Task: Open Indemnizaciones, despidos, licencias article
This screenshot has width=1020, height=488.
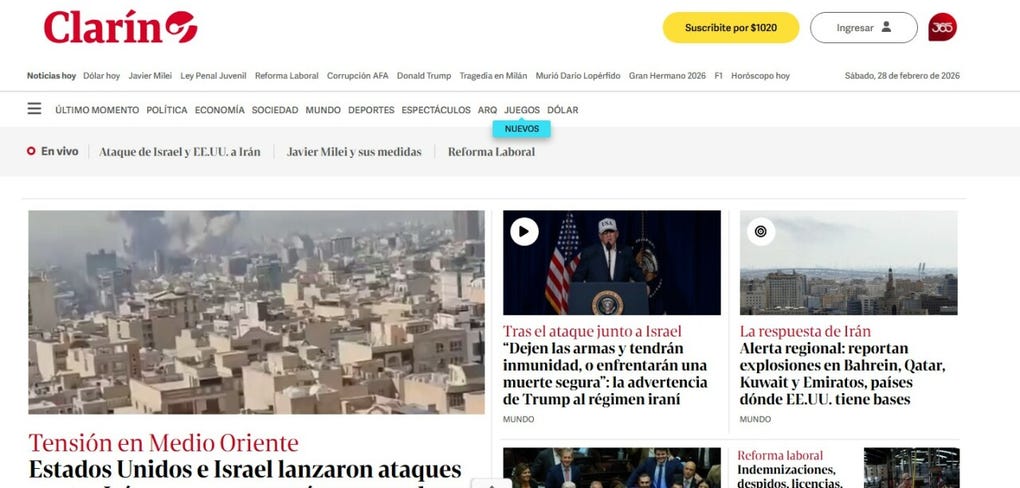Action: tap(790, 476)
